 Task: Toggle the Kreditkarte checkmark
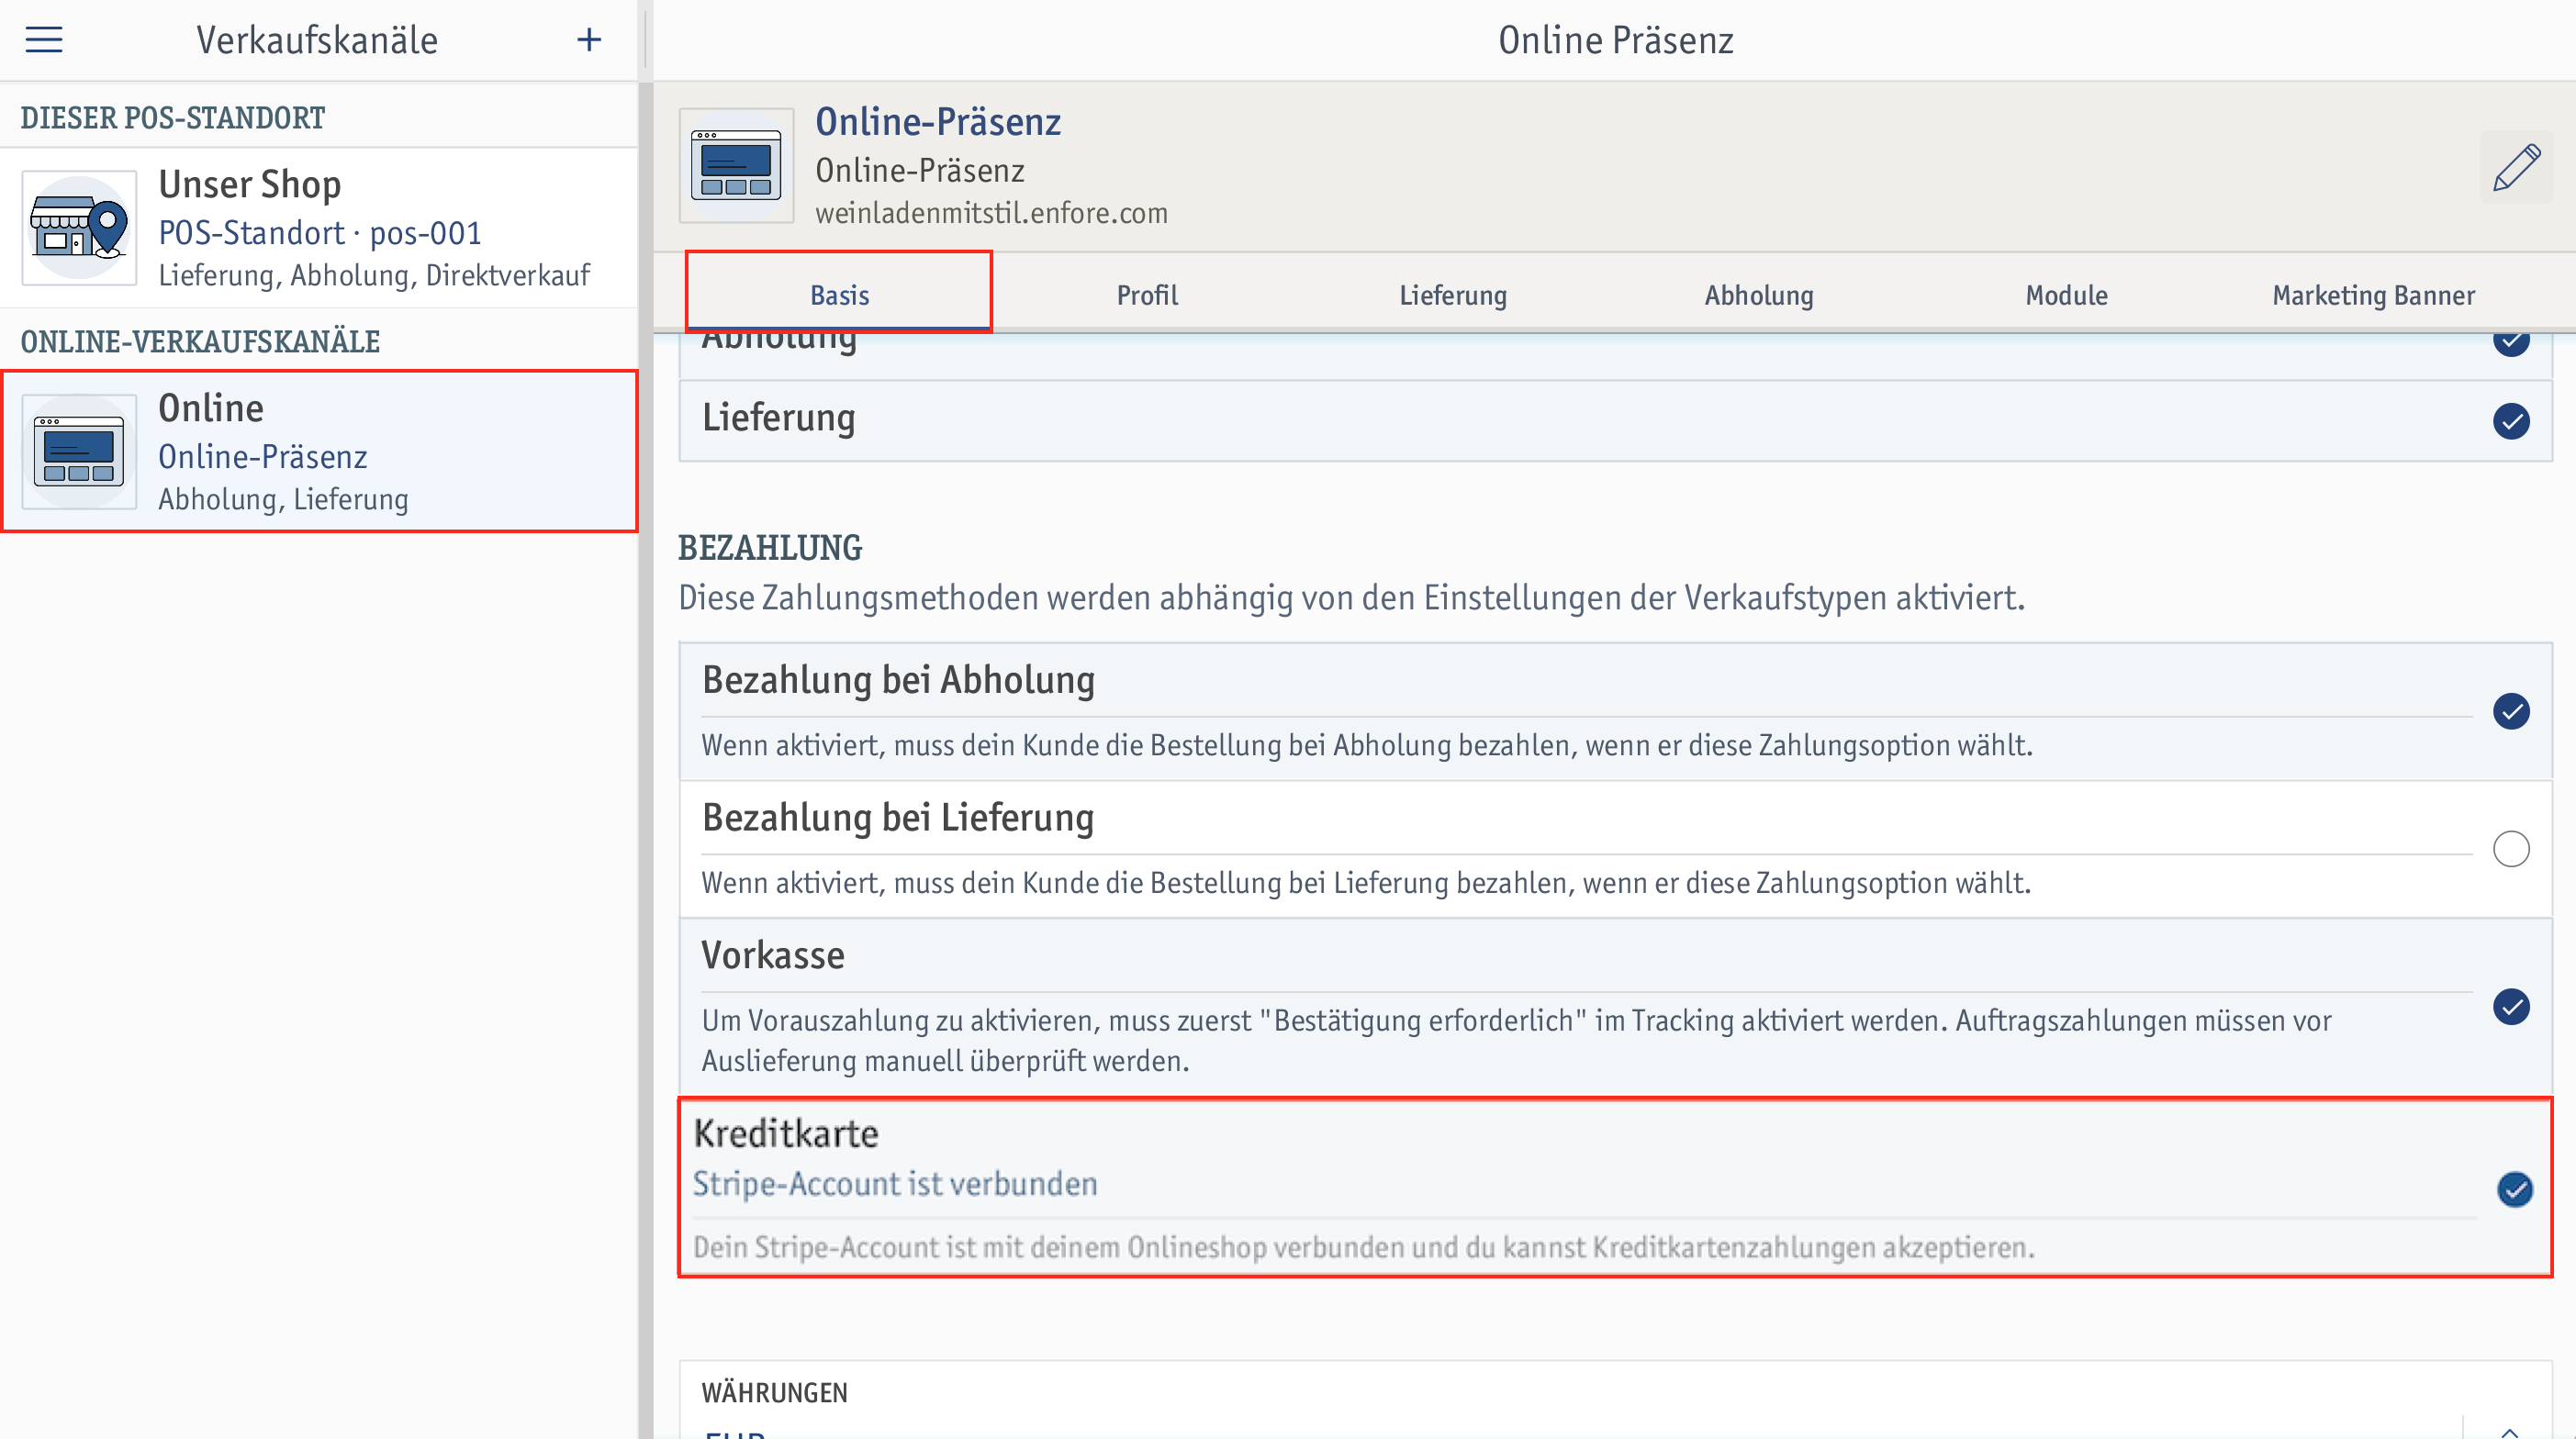click(x=2514, y=1190)
